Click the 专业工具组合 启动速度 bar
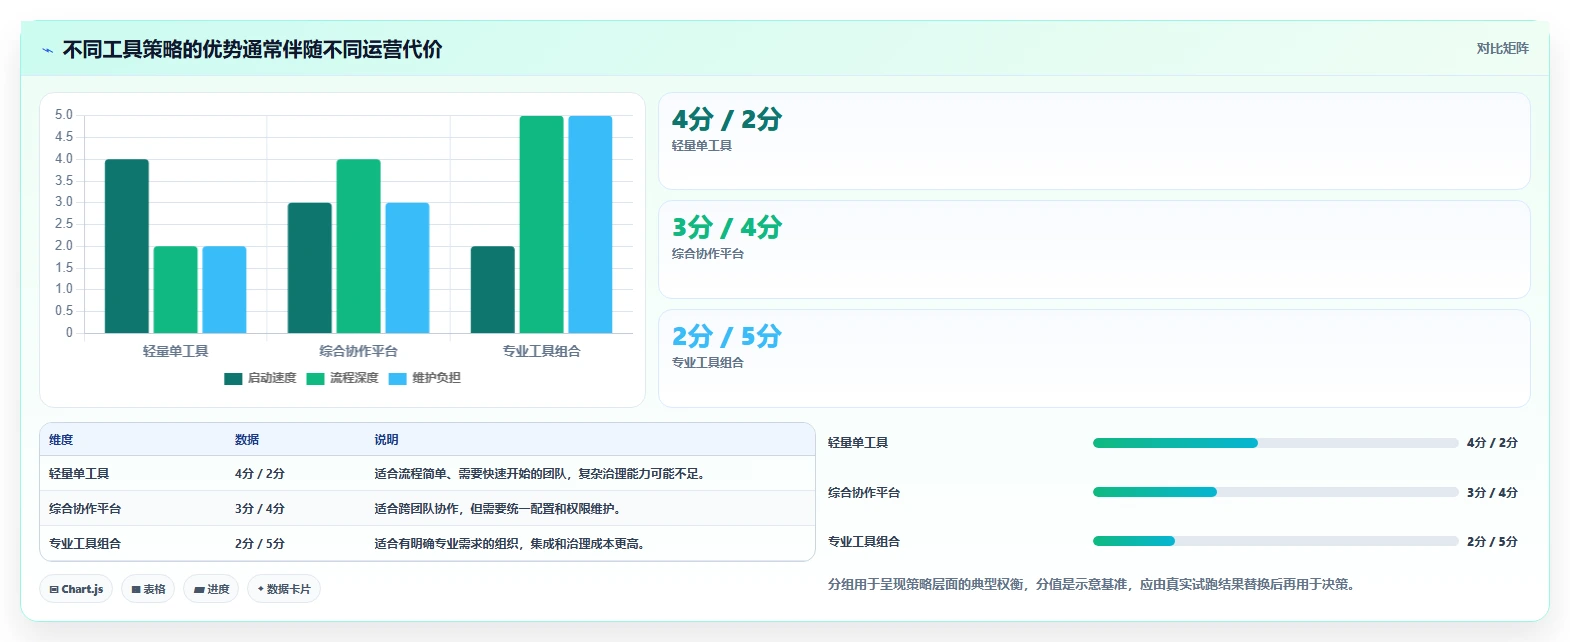 click(x=493, y=290)
